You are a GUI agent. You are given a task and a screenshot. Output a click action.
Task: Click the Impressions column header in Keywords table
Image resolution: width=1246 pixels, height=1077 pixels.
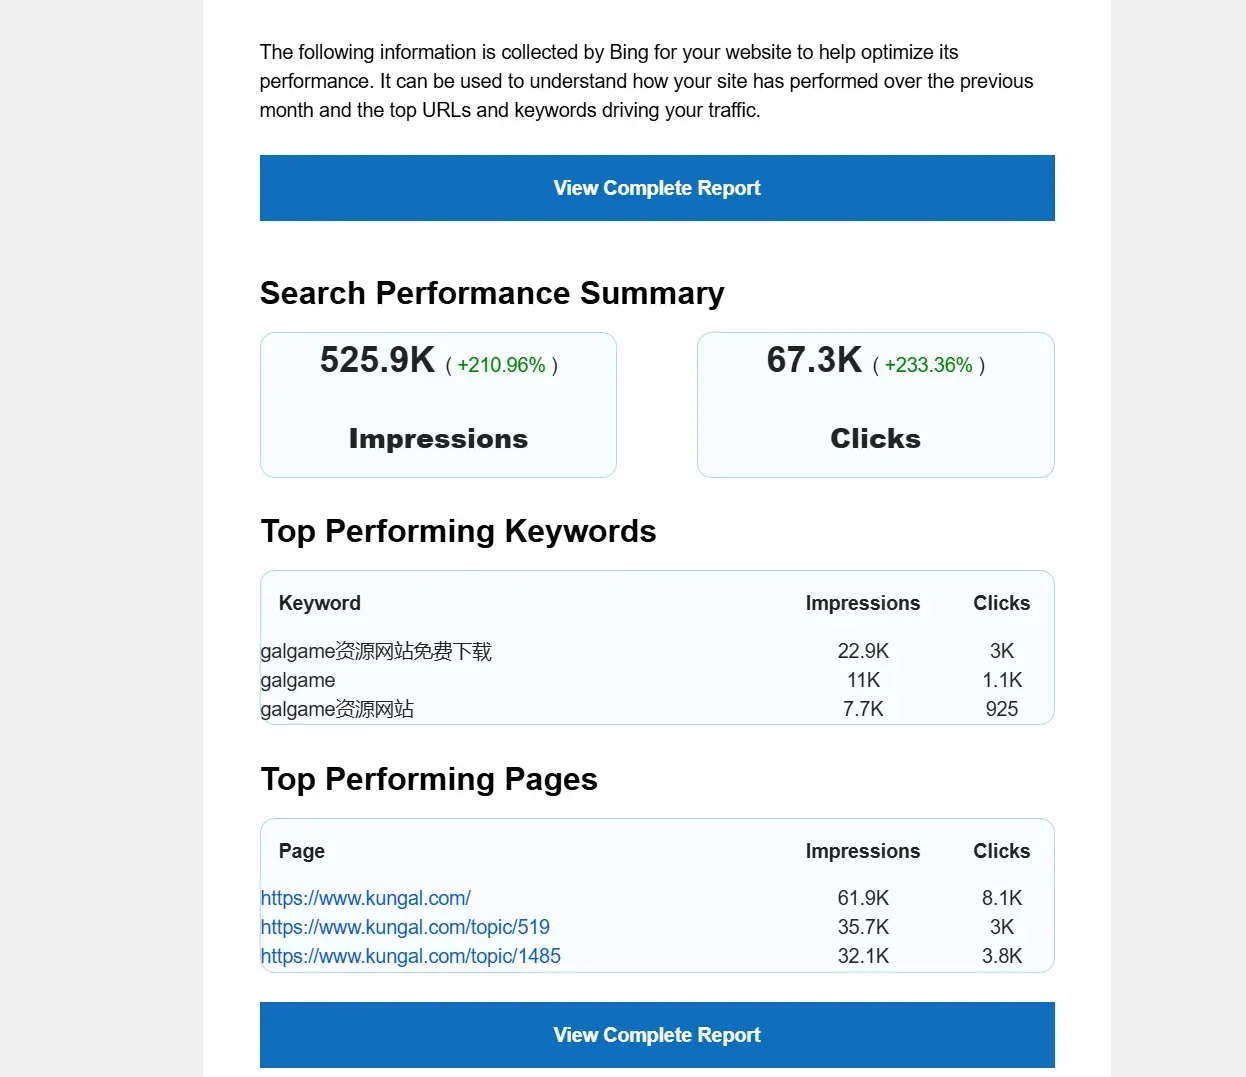(x=863, y=603)
